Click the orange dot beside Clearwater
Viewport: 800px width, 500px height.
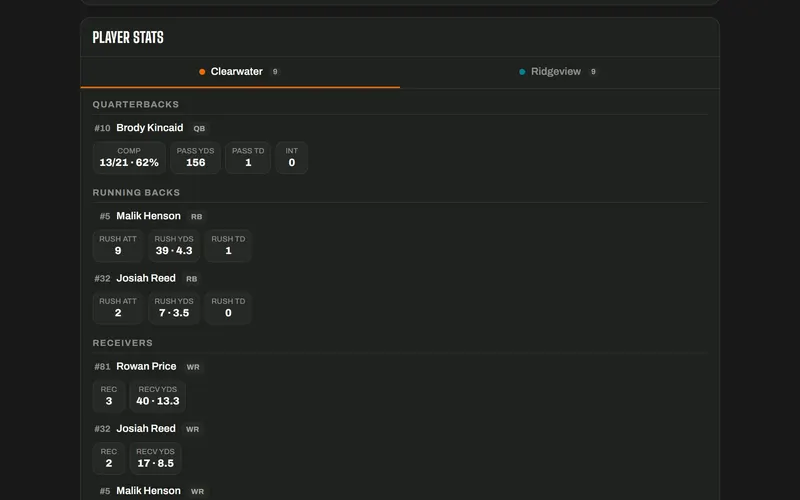[202, 72]
